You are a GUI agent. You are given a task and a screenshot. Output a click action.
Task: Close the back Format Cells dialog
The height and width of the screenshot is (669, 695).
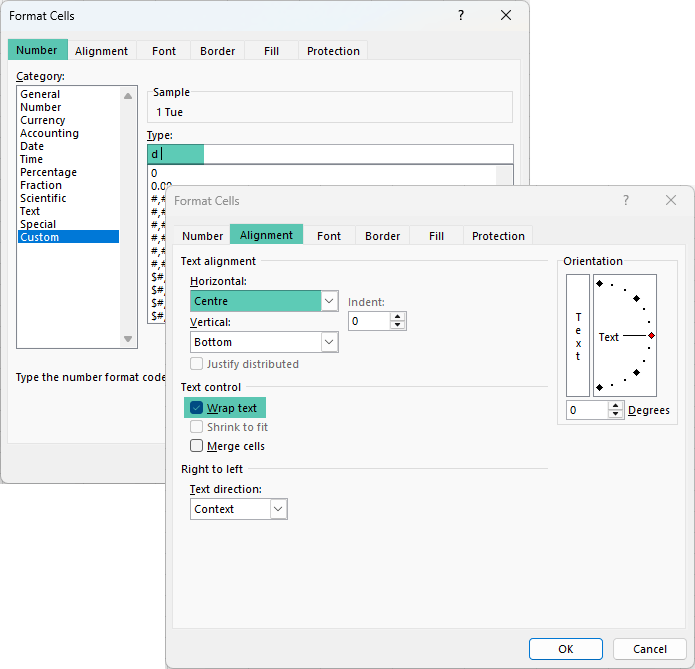pos(506,16)
